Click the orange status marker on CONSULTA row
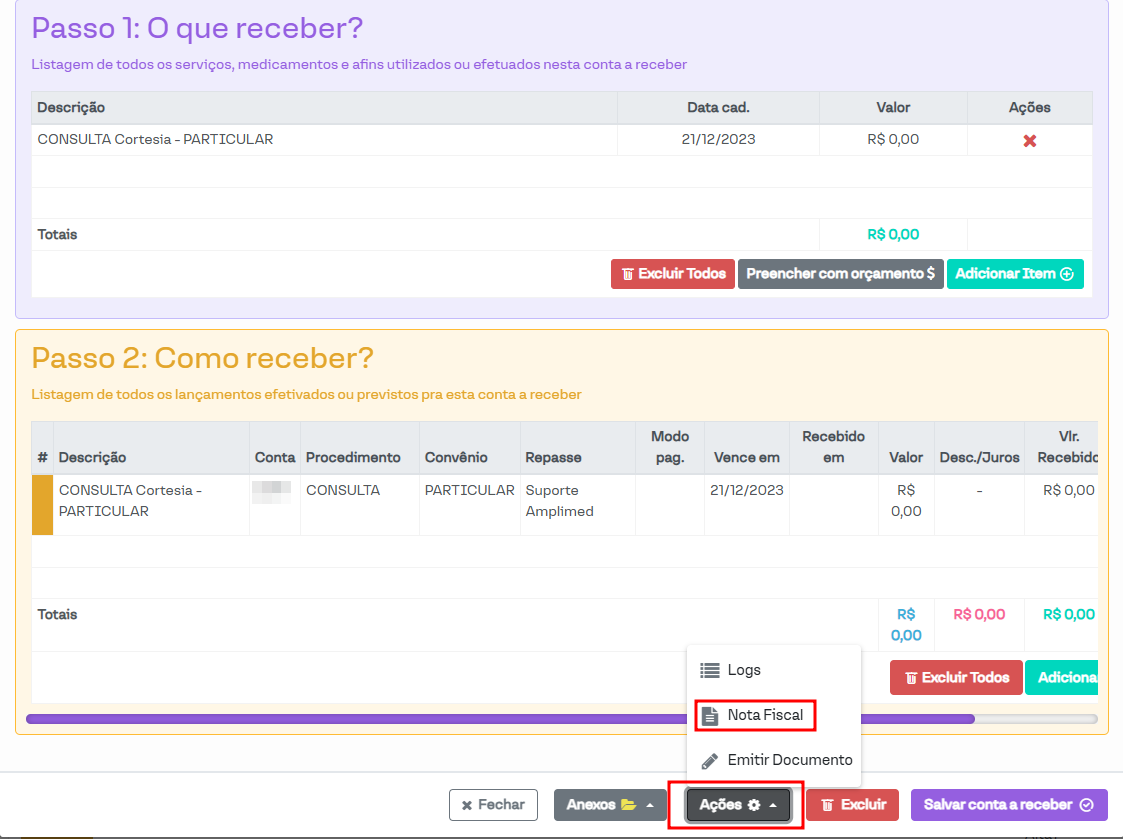 pos(43,505)
